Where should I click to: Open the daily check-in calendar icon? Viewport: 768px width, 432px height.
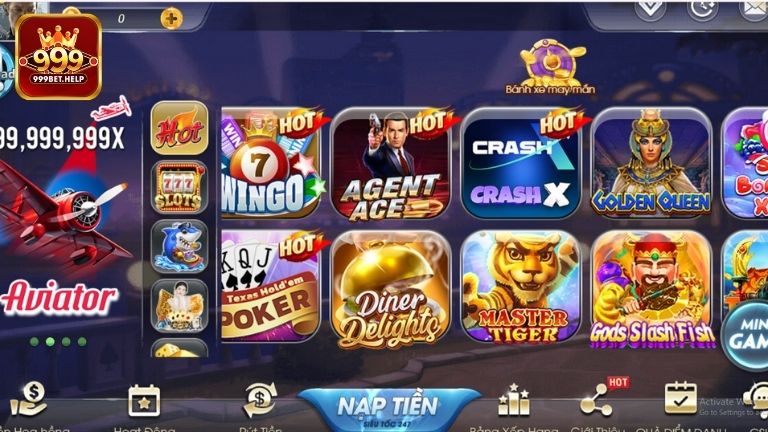point(680,399)
